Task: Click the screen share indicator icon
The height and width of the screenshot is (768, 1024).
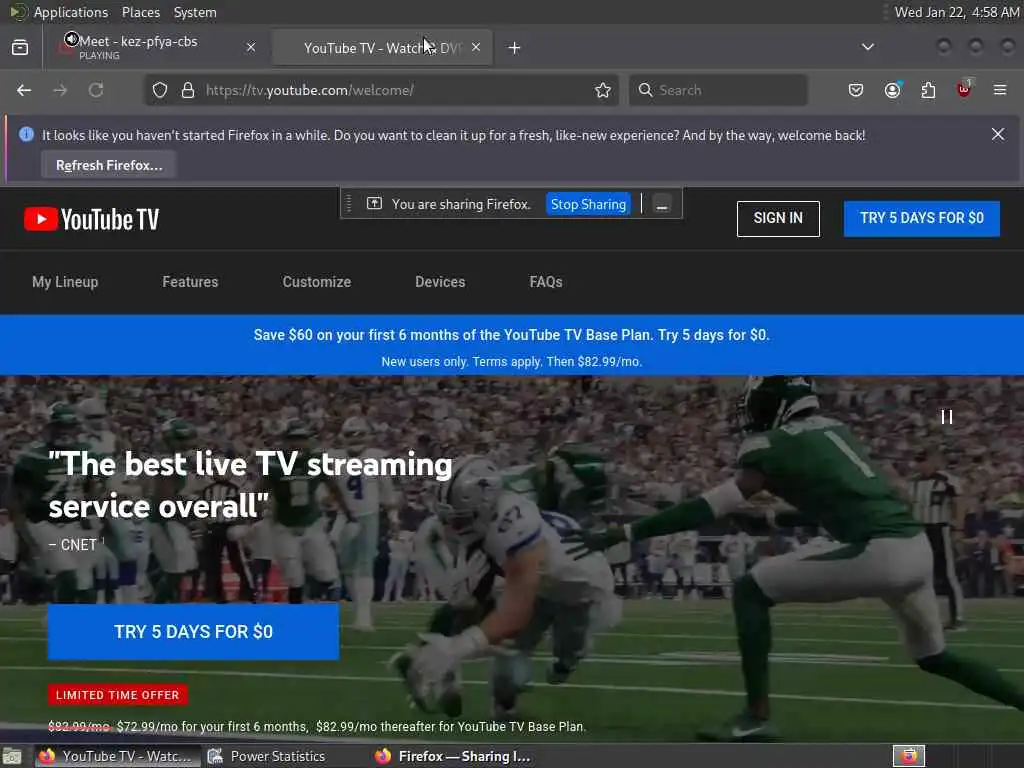Action: (x=374, y=203)
